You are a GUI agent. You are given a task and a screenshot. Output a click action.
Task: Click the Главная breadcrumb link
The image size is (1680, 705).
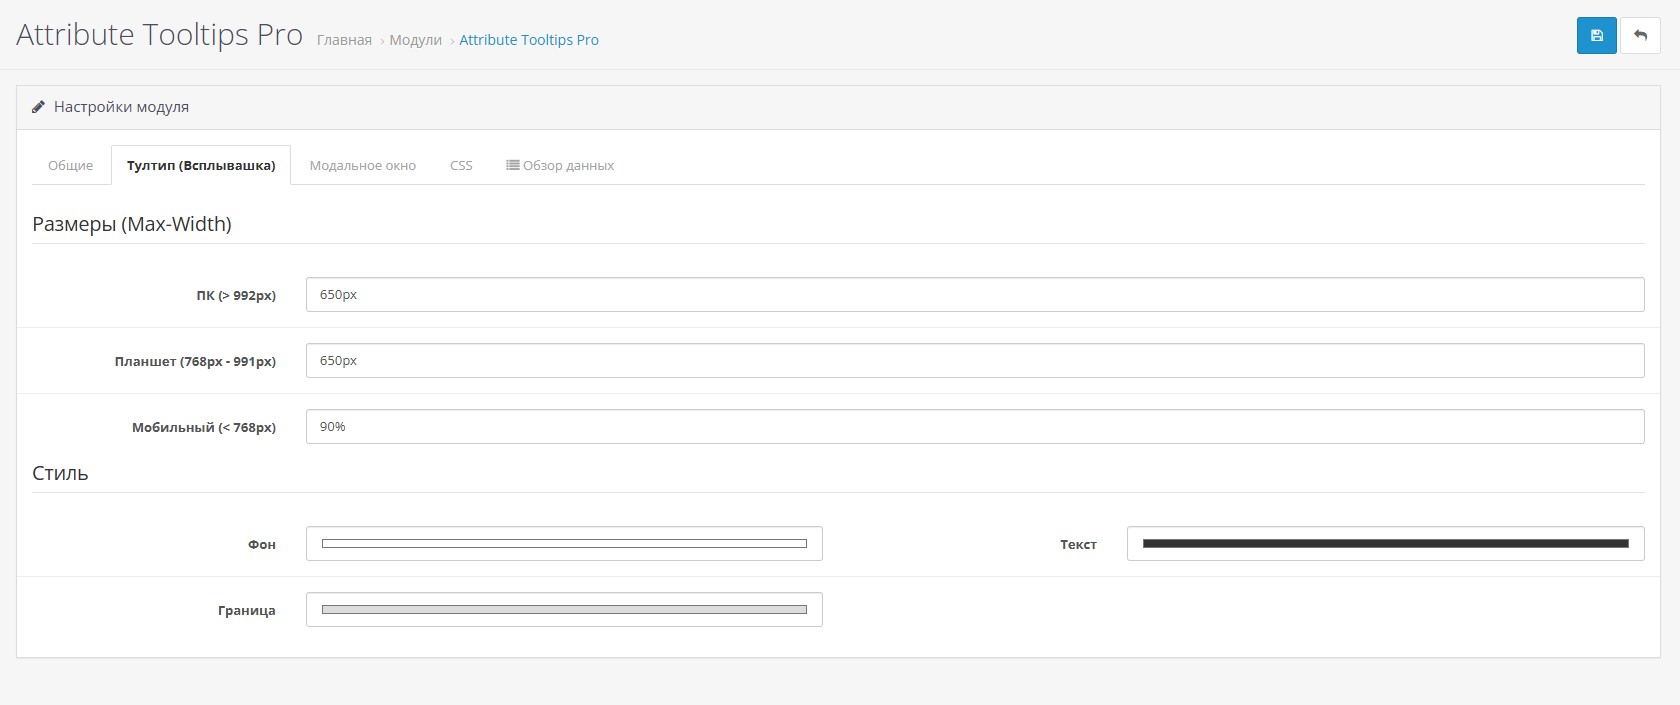click(x=344, y=40)
